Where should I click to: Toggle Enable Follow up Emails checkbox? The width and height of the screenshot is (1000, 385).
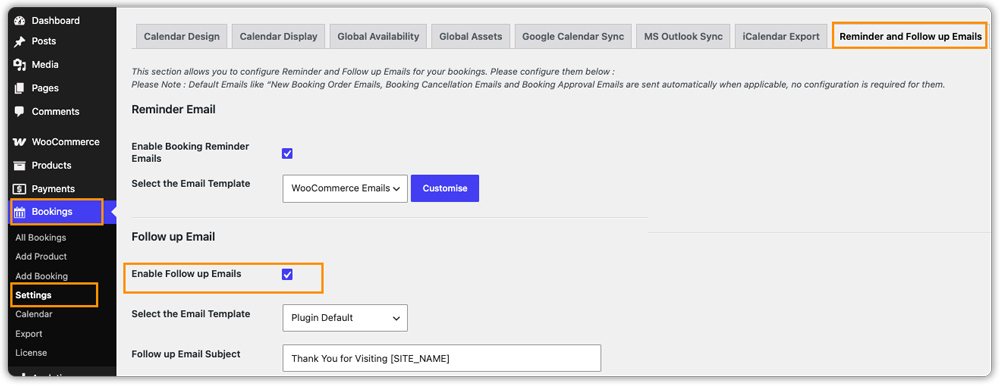tap(287, 275)
